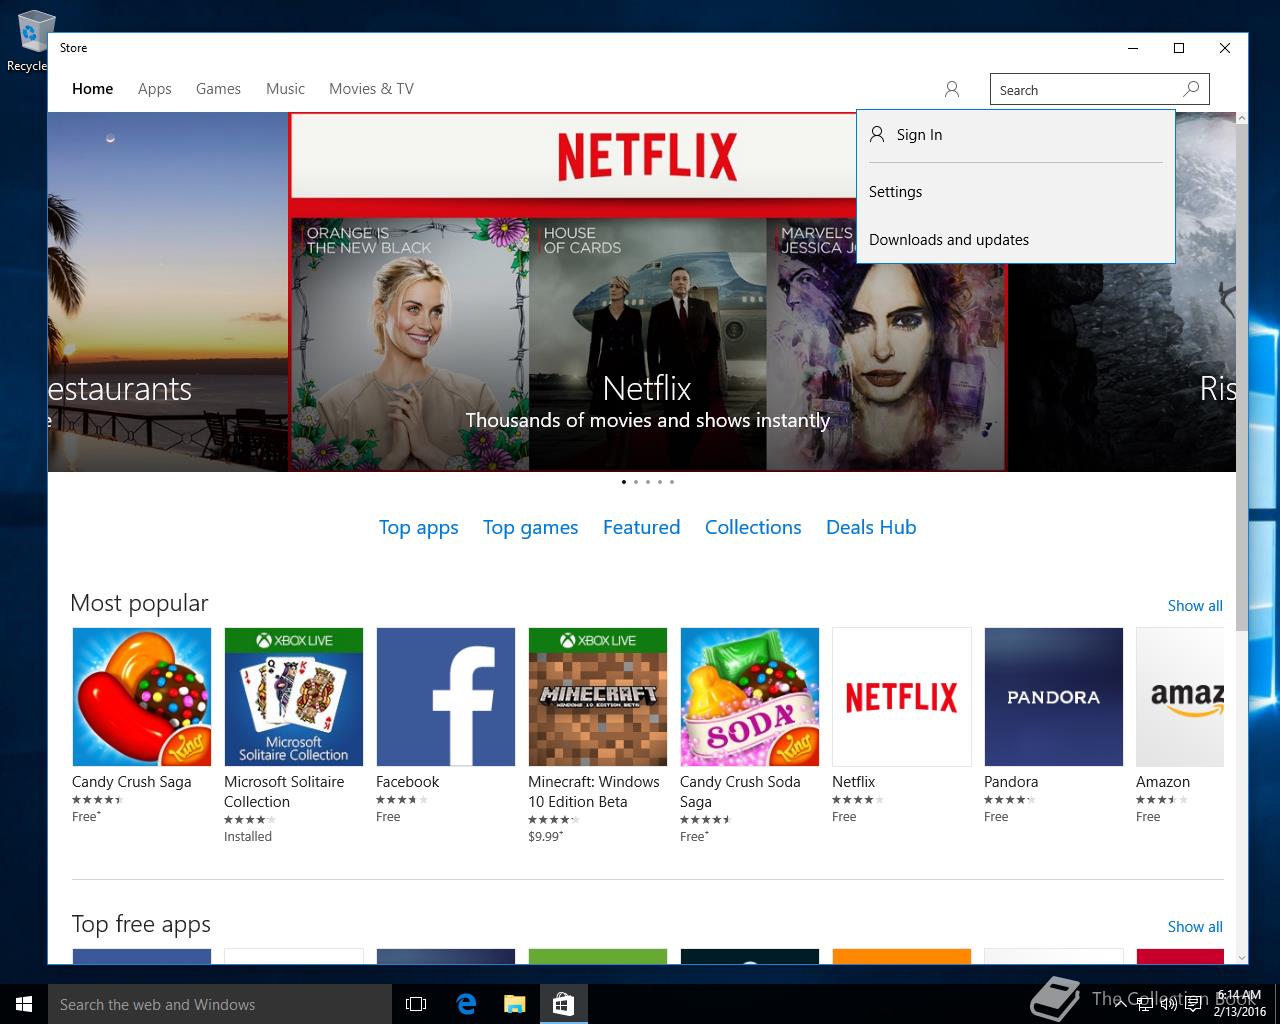Switch to the Music tab
1280x1024 pixels.
click(x=285, y=89)
